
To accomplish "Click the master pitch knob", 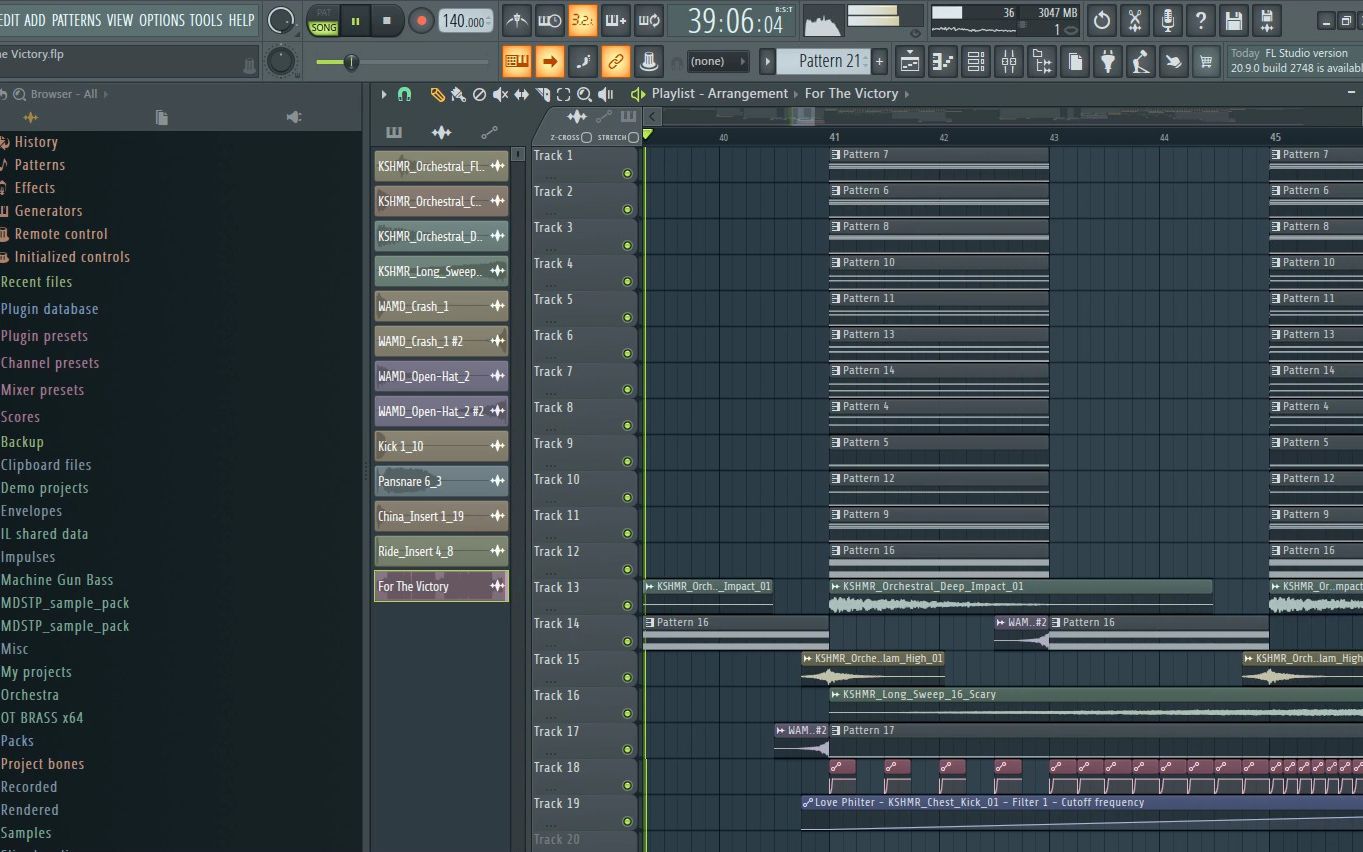I will tap(282, 62).
